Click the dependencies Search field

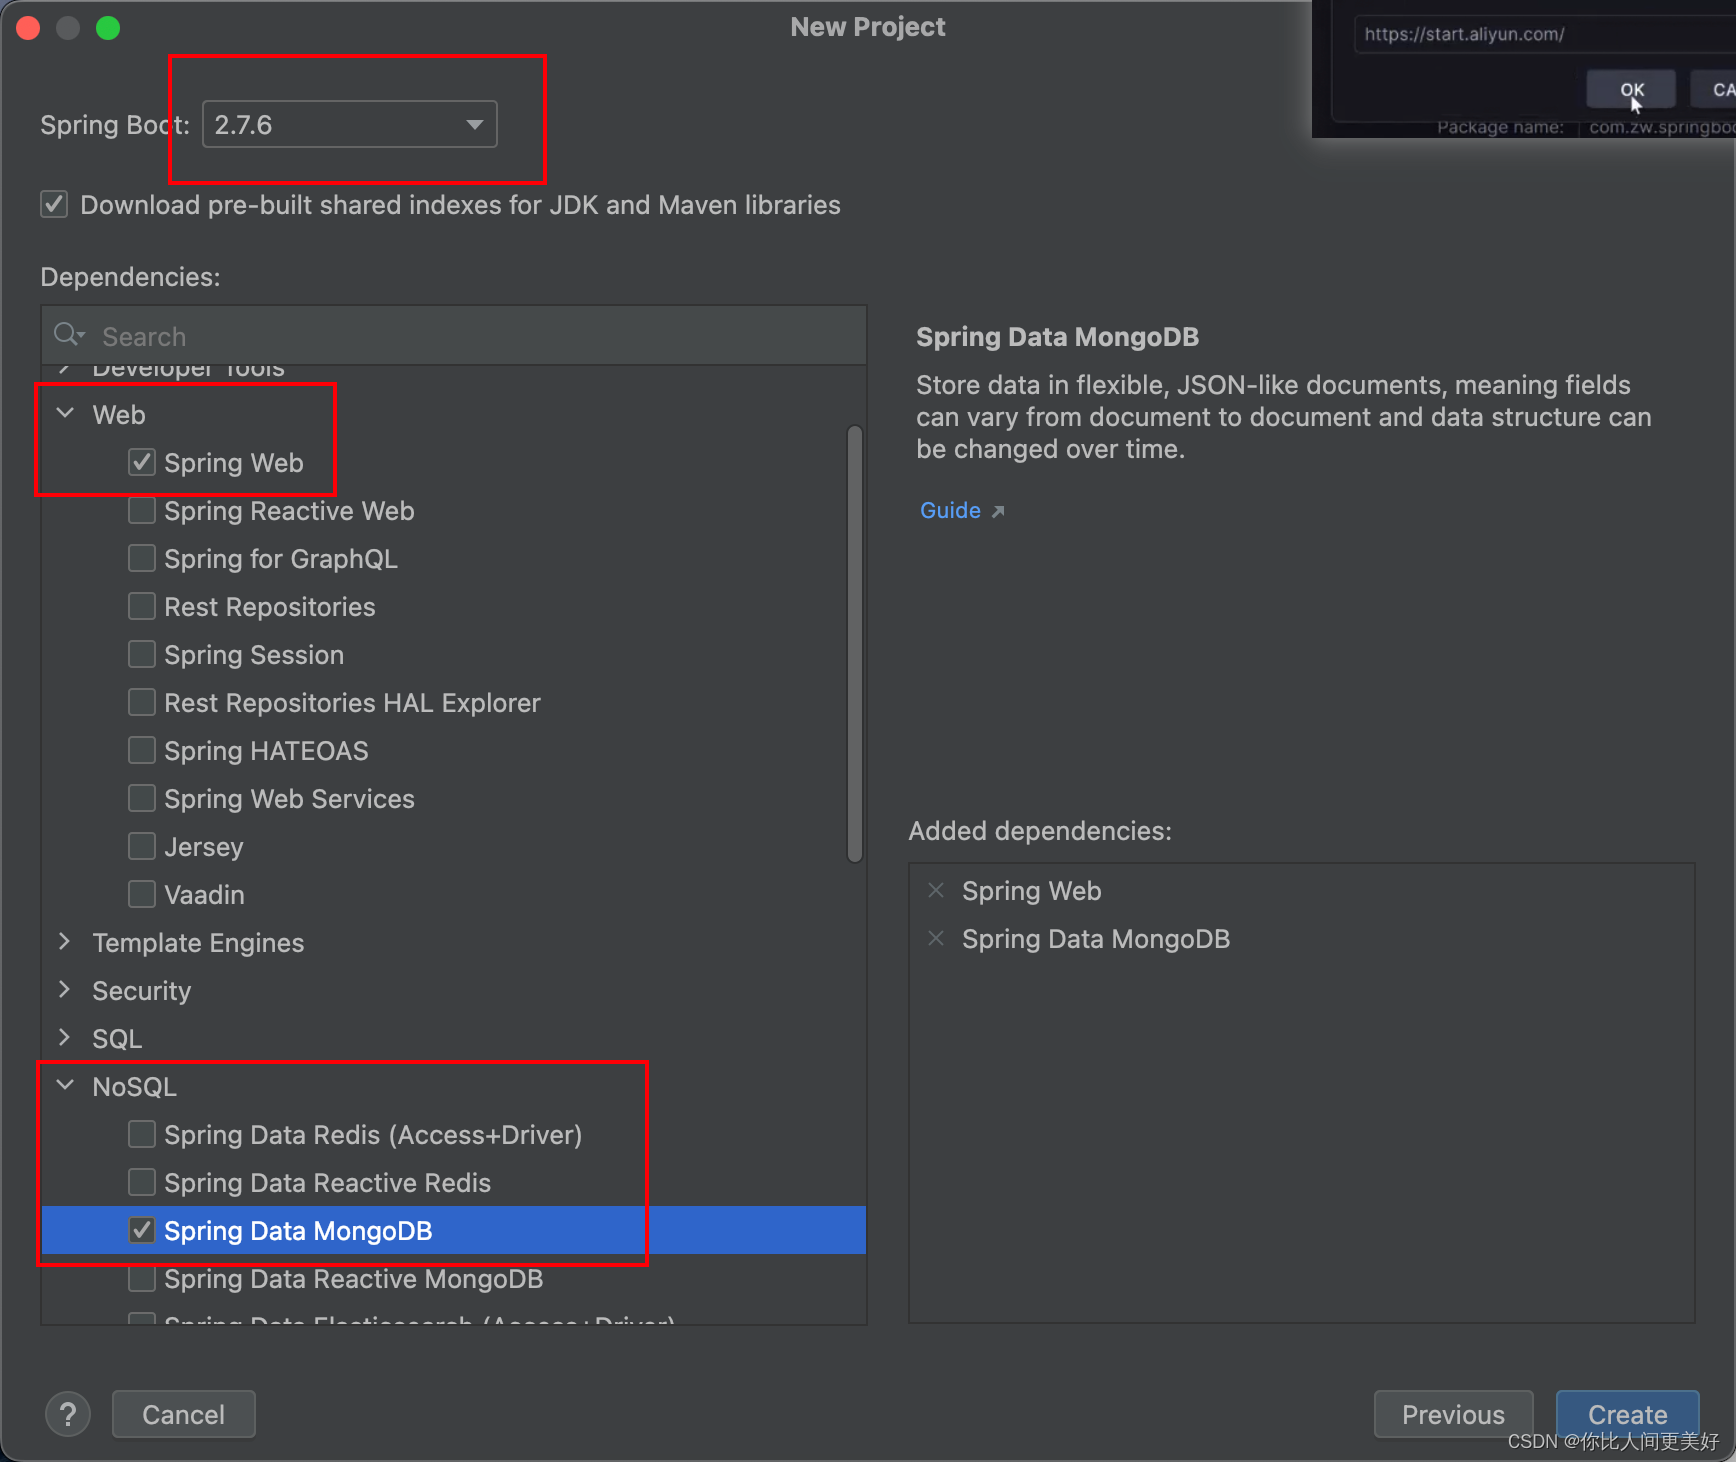point(454,336)
